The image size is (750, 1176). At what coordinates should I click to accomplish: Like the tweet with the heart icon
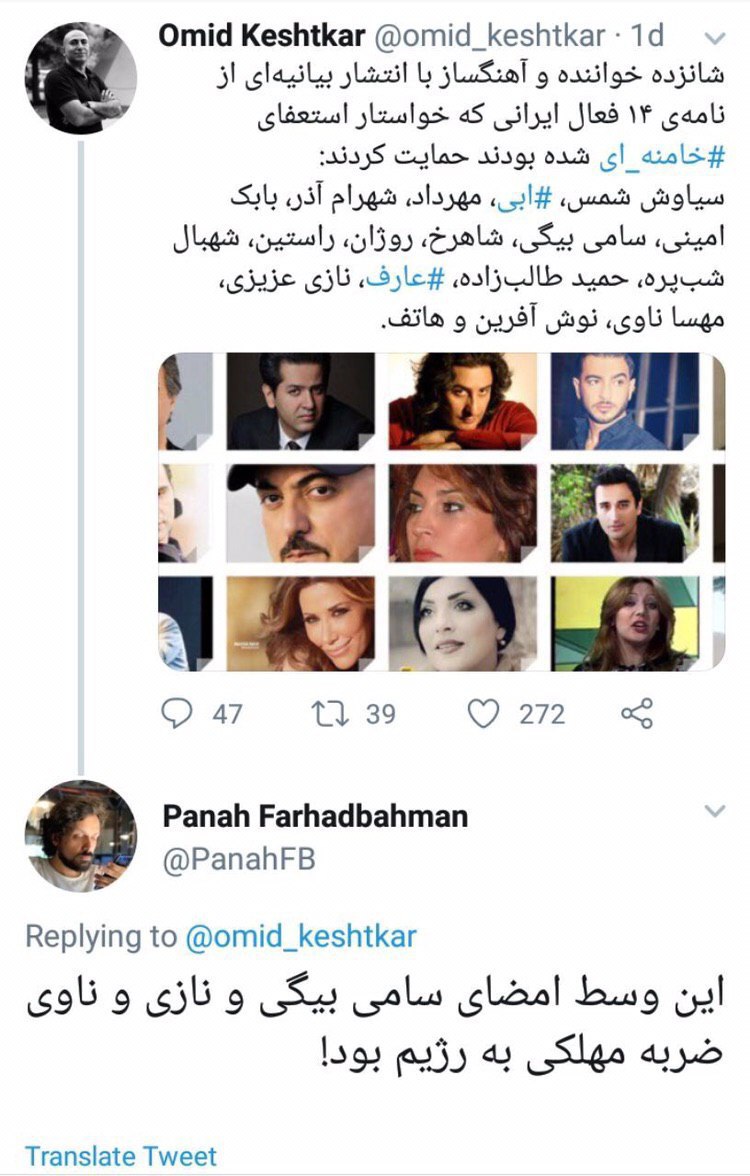click(x=484, y=713)
